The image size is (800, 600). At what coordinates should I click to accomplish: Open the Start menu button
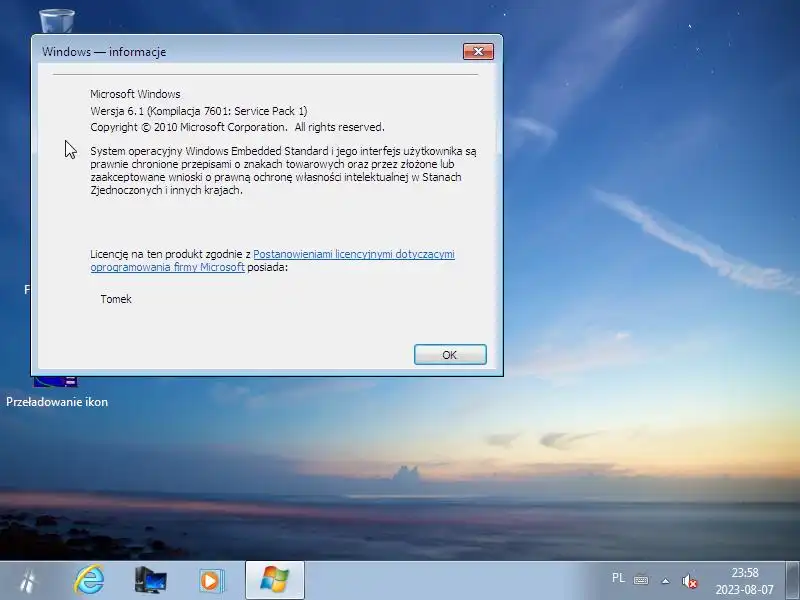(28, 581)
